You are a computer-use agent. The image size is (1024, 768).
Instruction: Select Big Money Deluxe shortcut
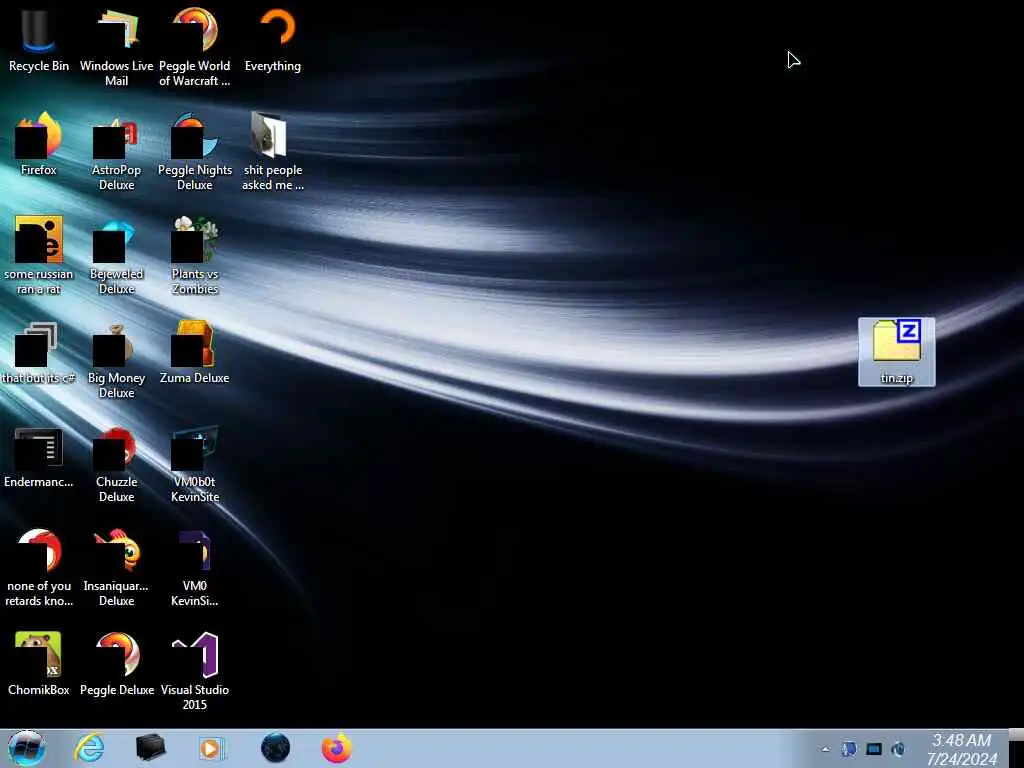[x=116, y=359]
